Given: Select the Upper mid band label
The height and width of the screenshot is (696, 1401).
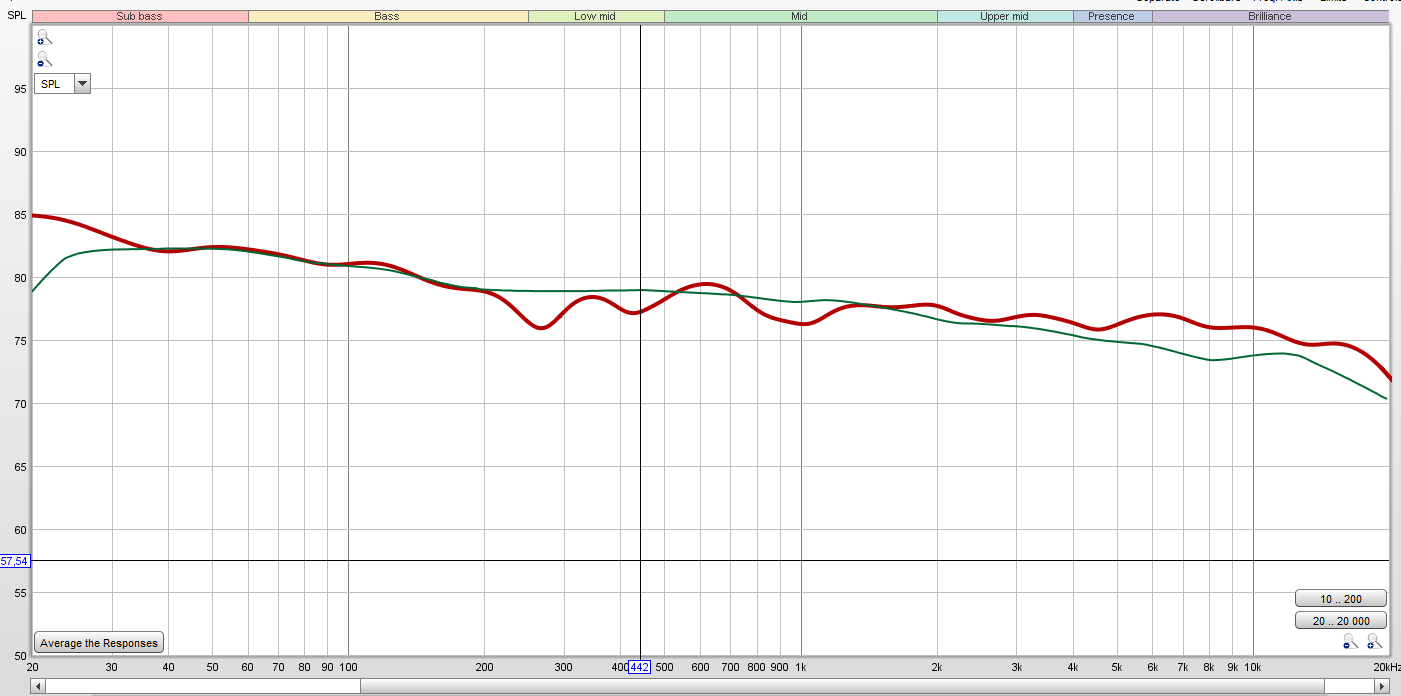Looking at the screenshot, I should 1005,17.
